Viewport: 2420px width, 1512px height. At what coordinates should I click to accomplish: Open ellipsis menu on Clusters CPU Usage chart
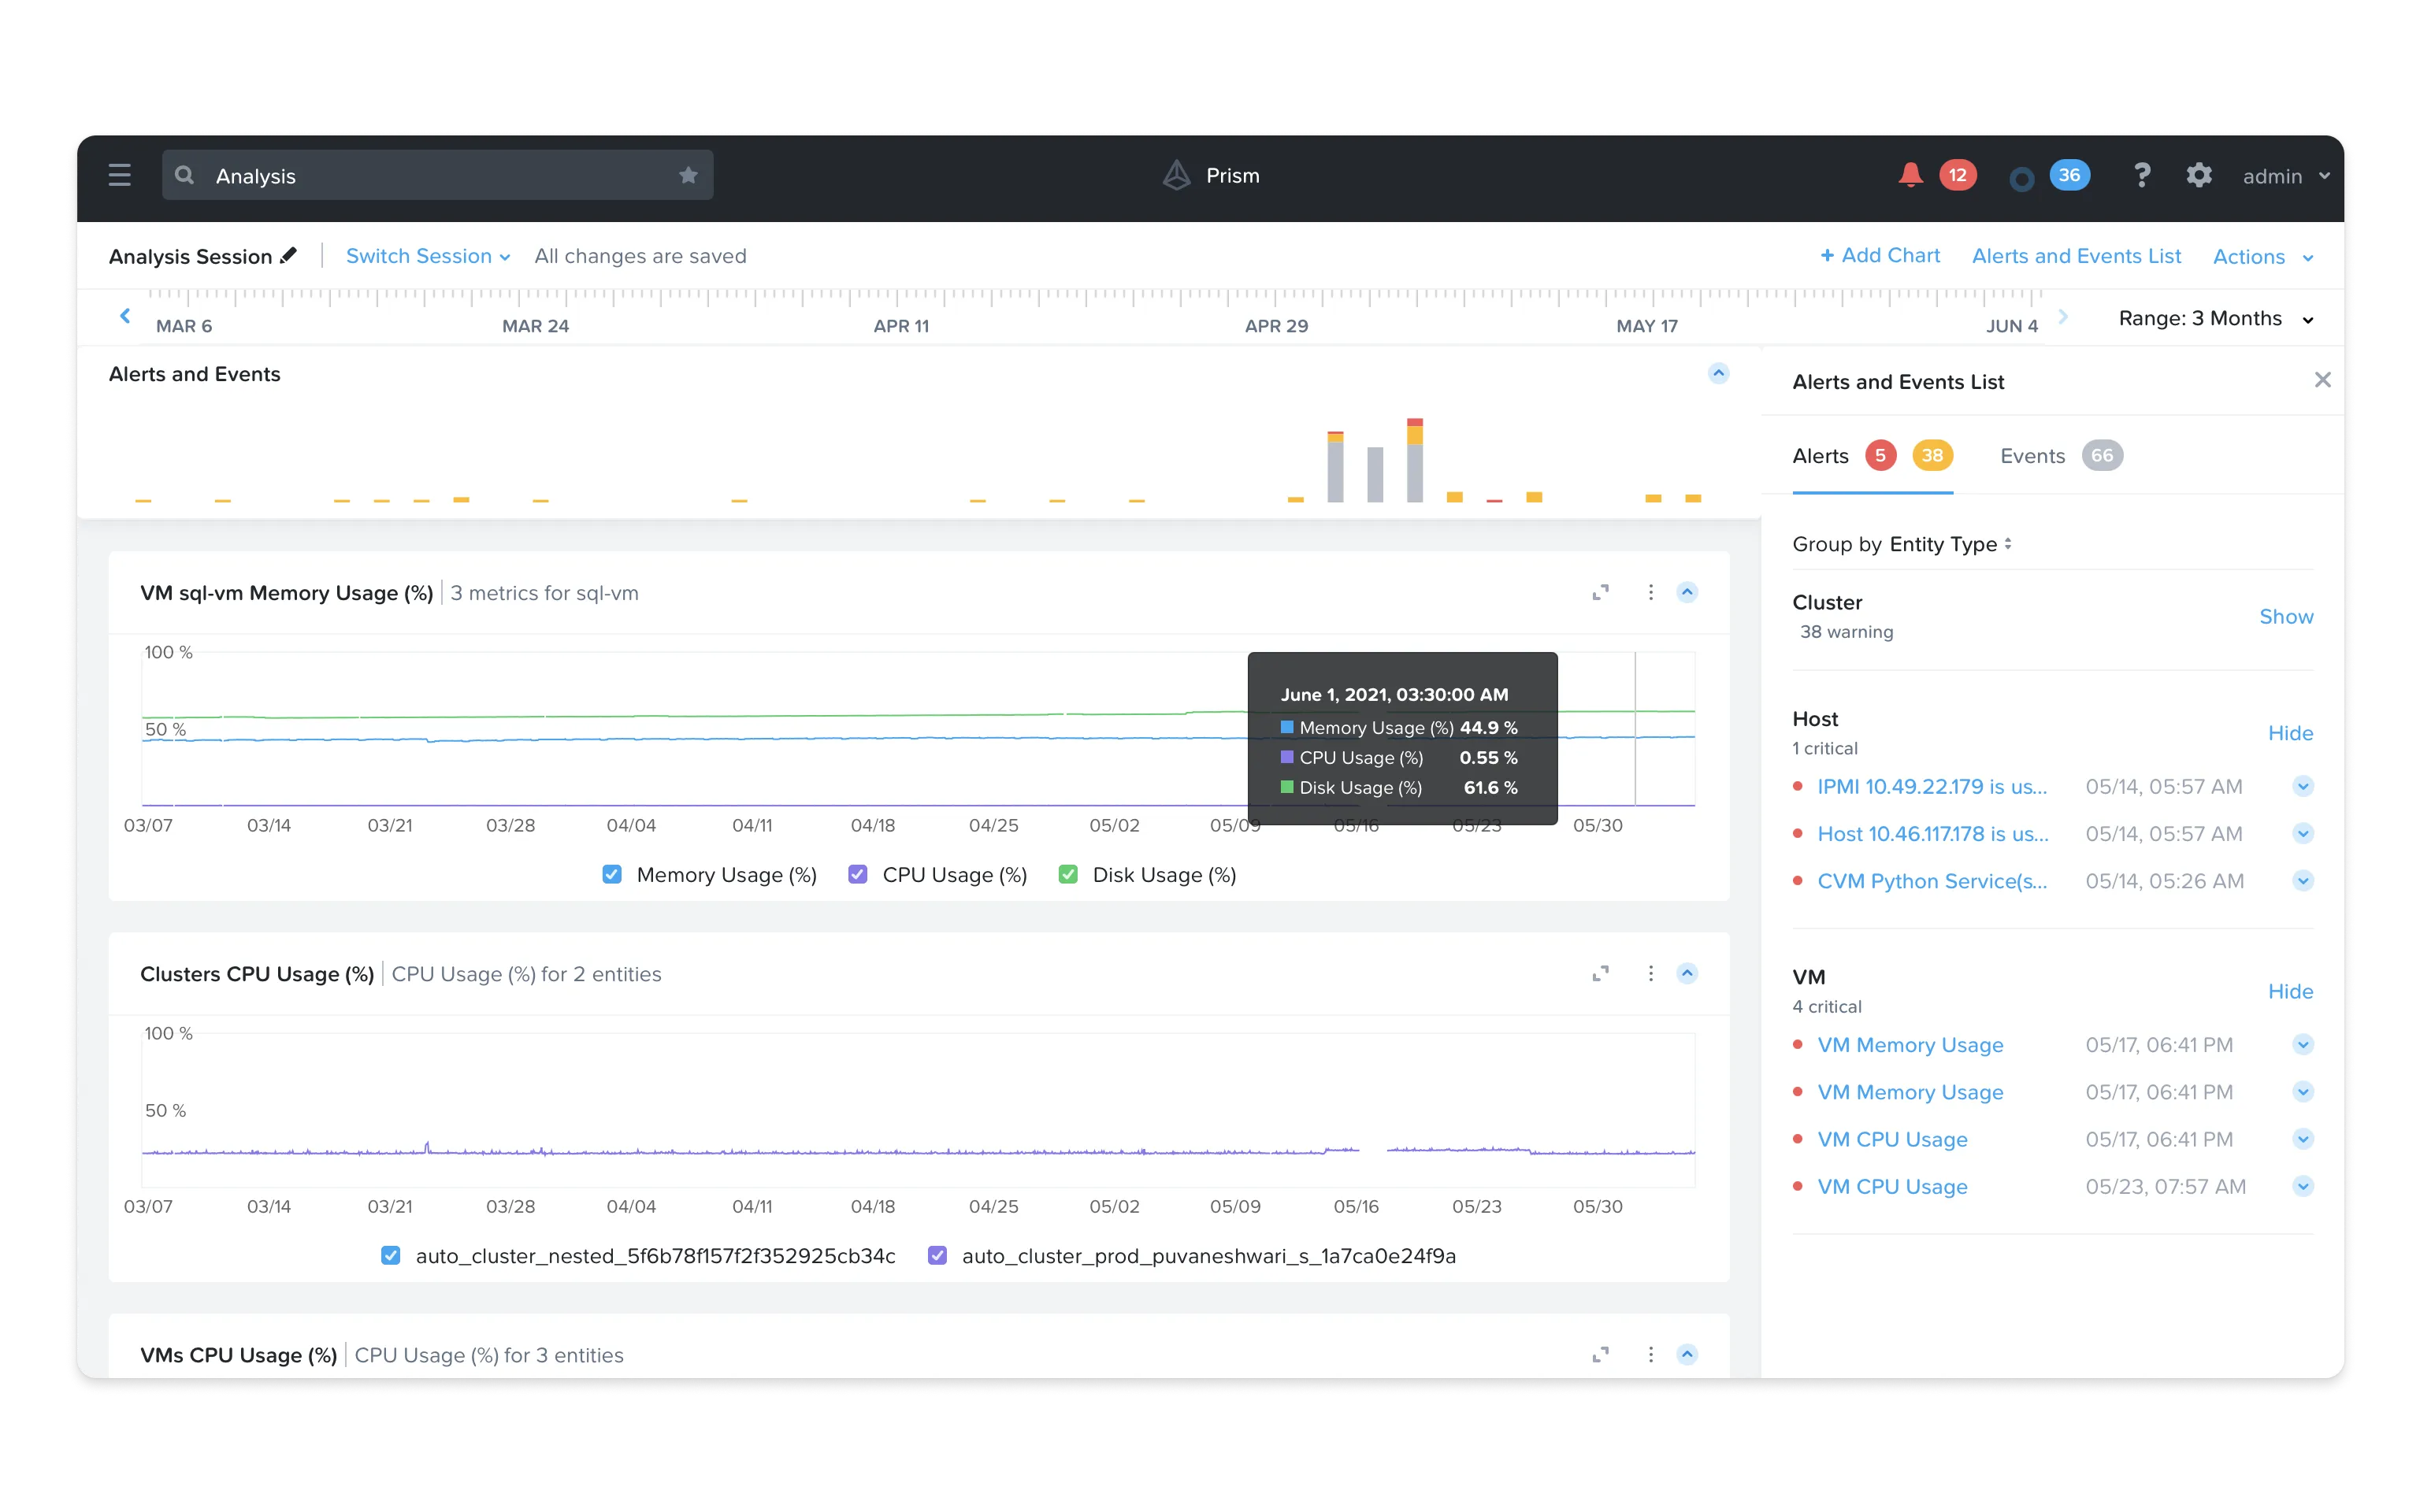coord(1650,973)
